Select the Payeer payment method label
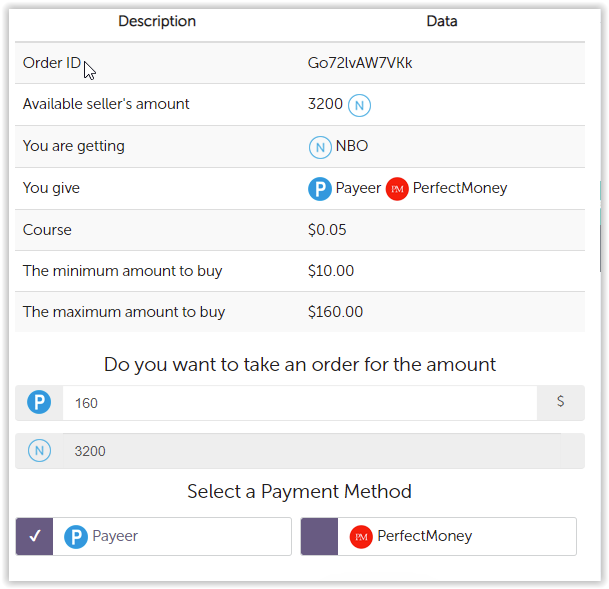The width and height of the screenshot is (609, 589). tap(115, 537)
